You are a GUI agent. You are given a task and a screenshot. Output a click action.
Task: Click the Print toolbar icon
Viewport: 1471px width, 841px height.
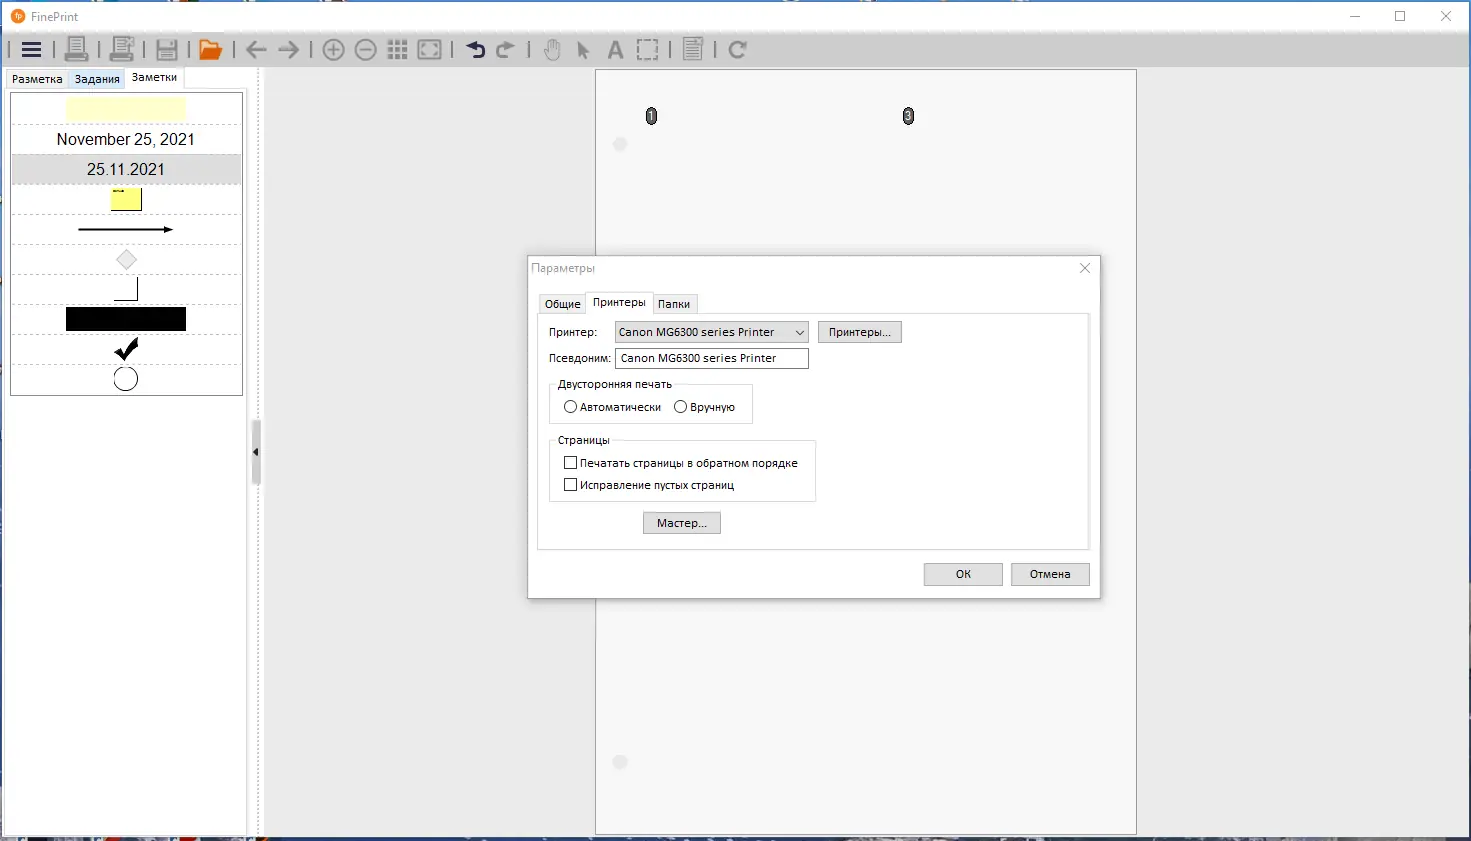[x=76, y=49]
